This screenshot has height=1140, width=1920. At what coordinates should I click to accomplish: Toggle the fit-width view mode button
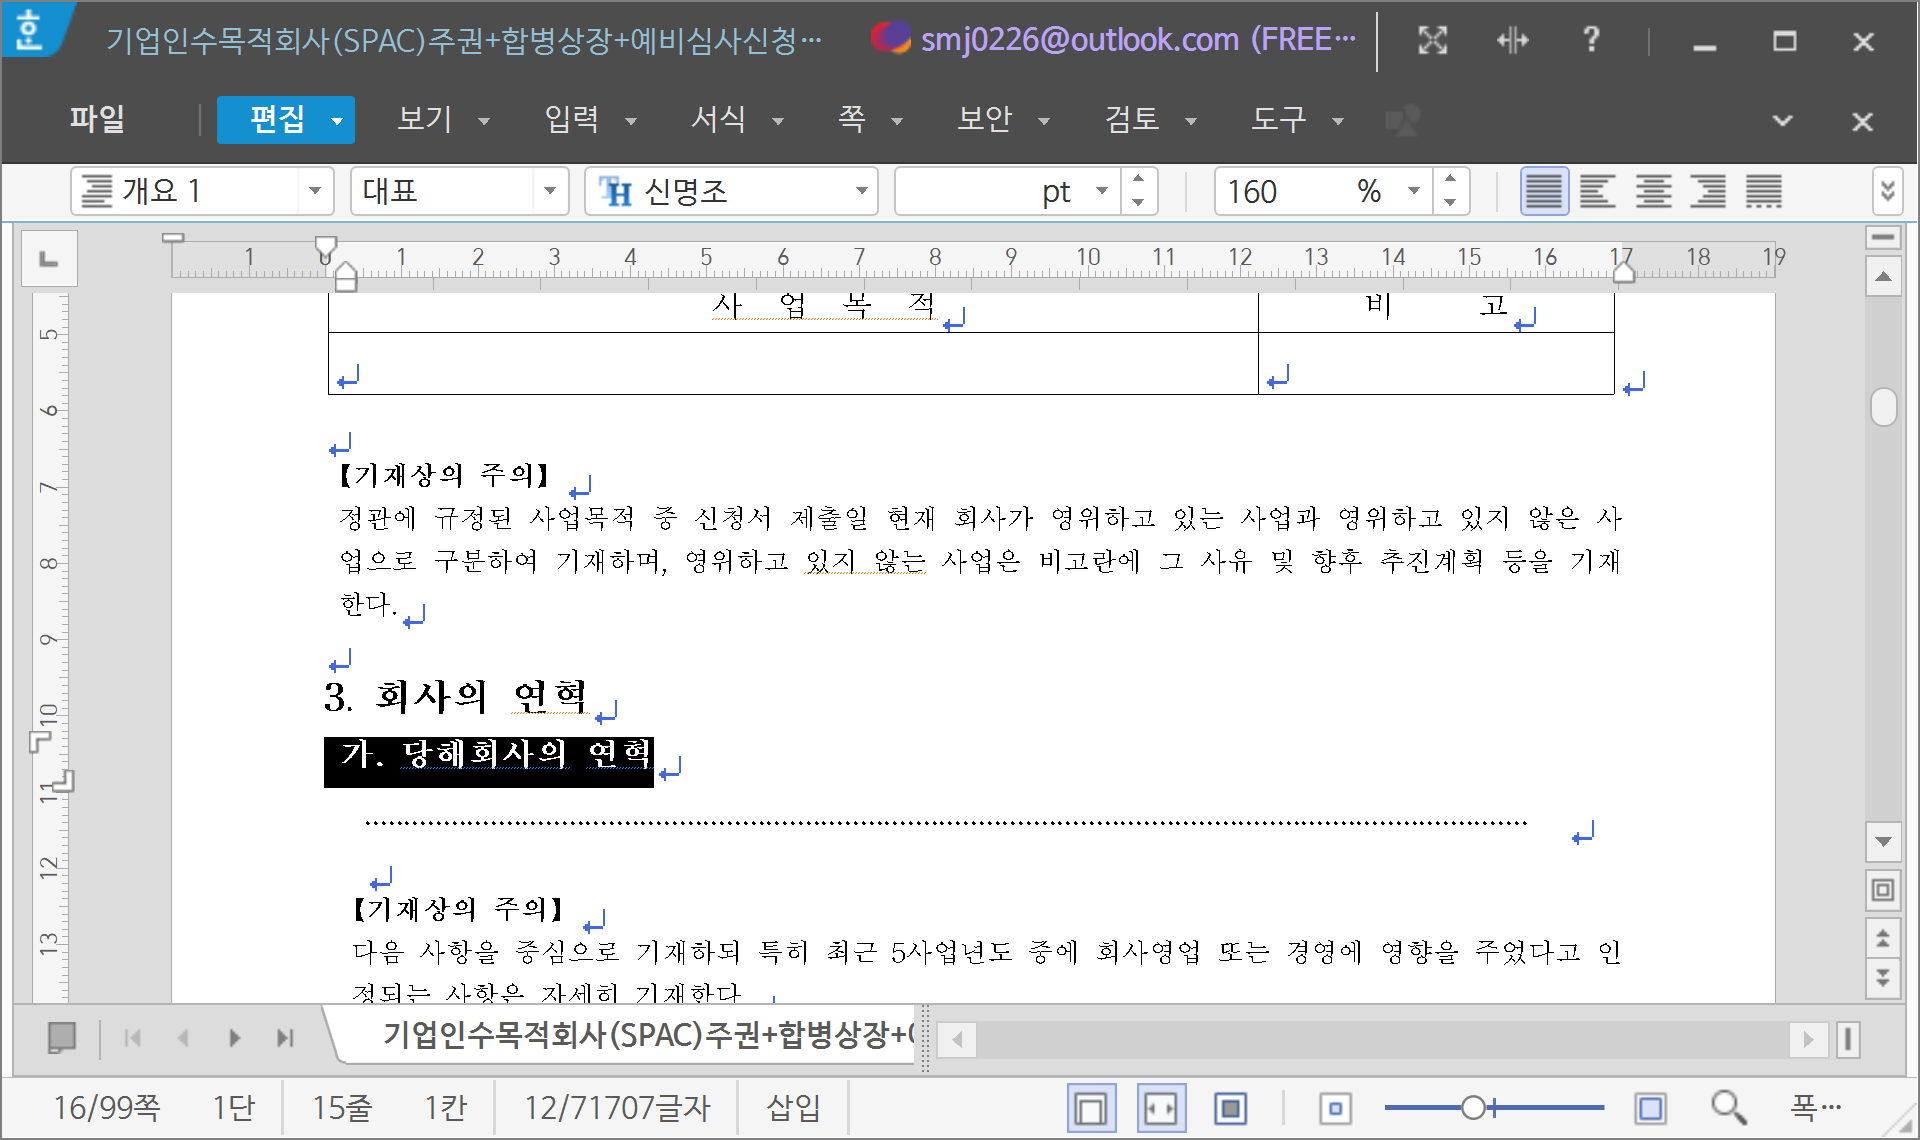click(1161, 1108)
